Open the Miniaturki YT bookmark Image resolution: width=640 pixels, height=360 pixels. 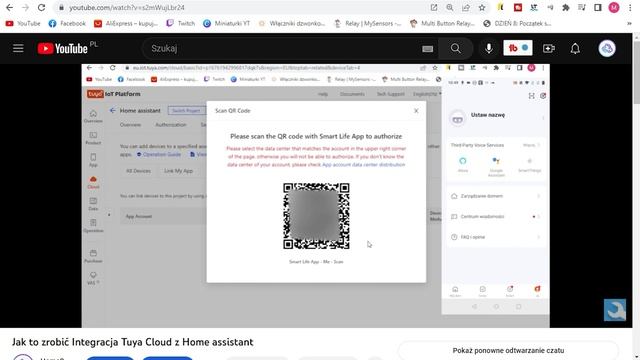tap(227, 23)
